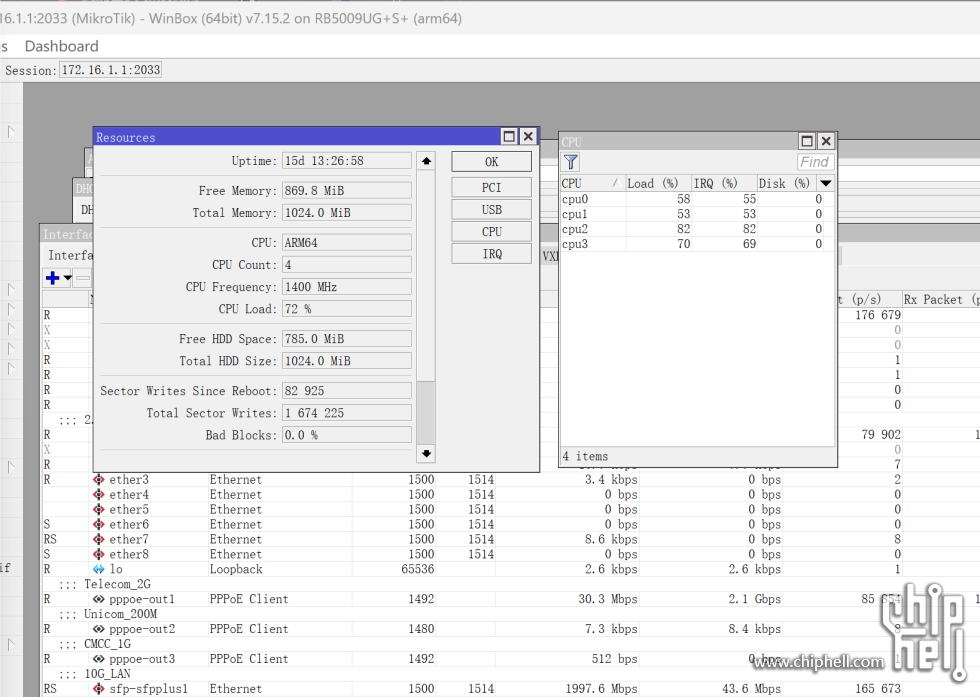Click the ether6 ethernet icon
The height and width of the screenshot is (697, 980).
[x=99, y=524]
